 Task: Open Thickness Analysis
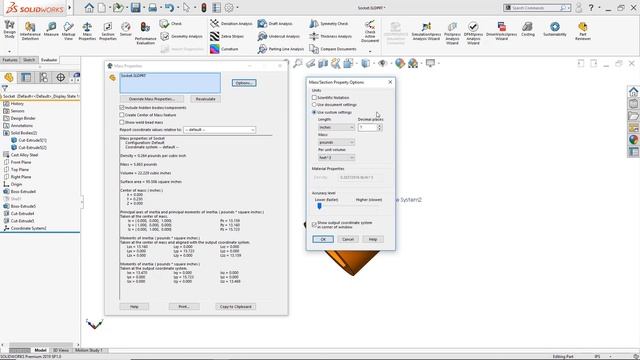click(331, 36)
